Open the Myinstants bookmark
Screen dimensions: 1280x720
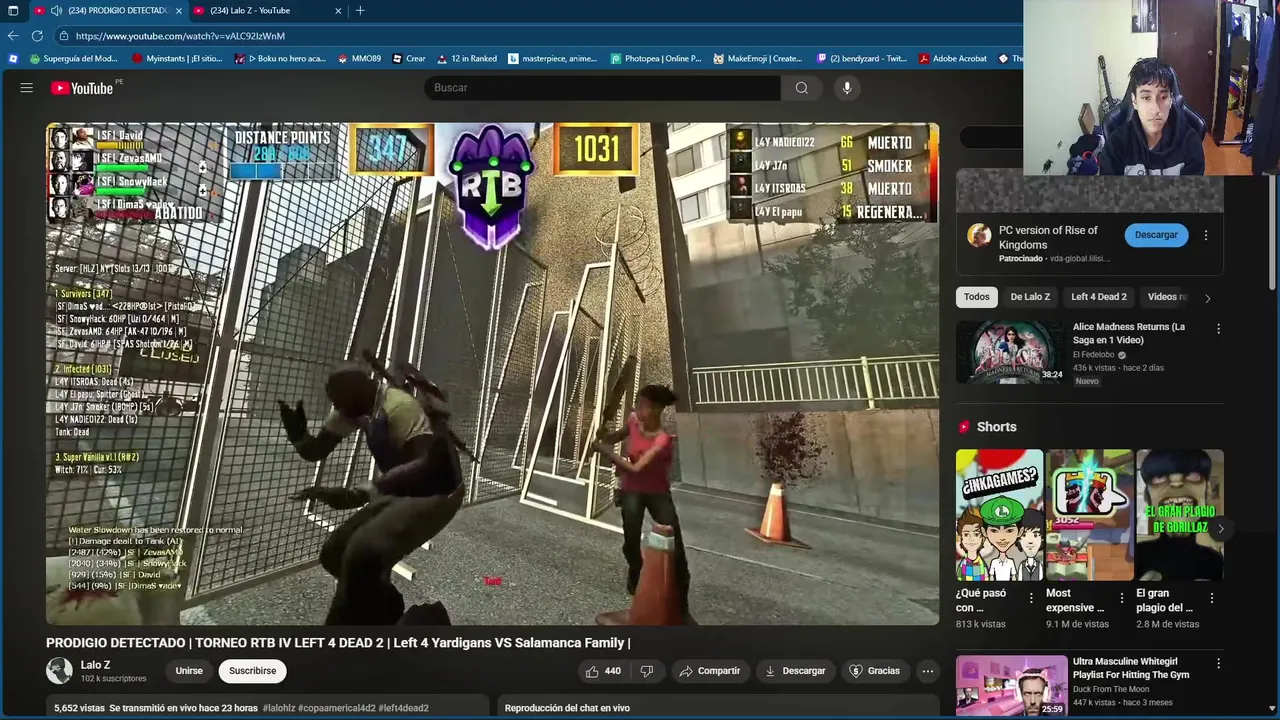click(x=178, y=59)
